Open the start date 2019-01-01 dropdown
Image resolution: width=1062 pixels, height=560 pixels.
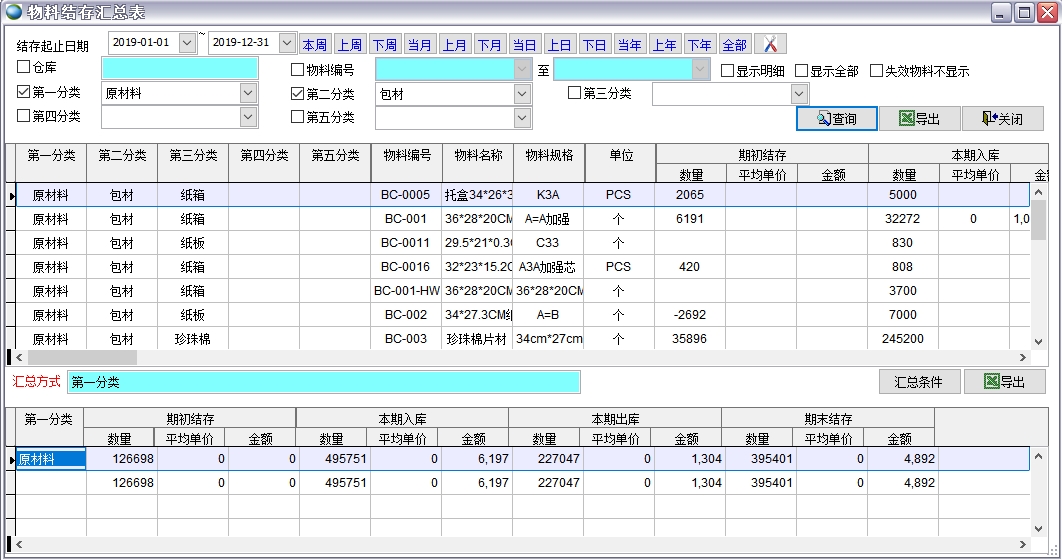(187, 43)
